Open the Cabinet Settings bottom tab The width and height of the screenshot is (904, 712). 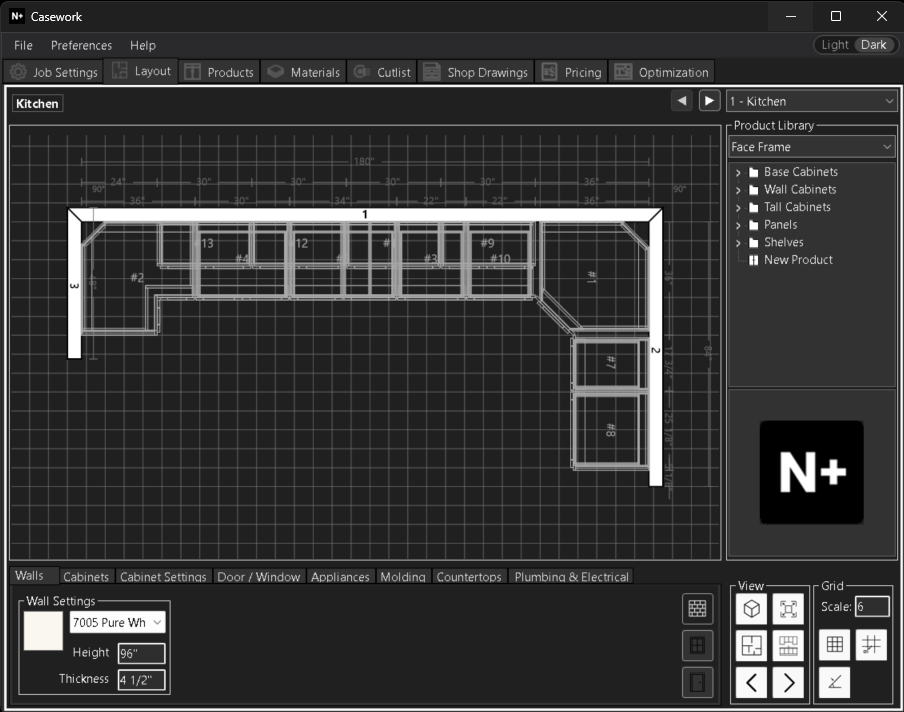[x=163, y=577]
